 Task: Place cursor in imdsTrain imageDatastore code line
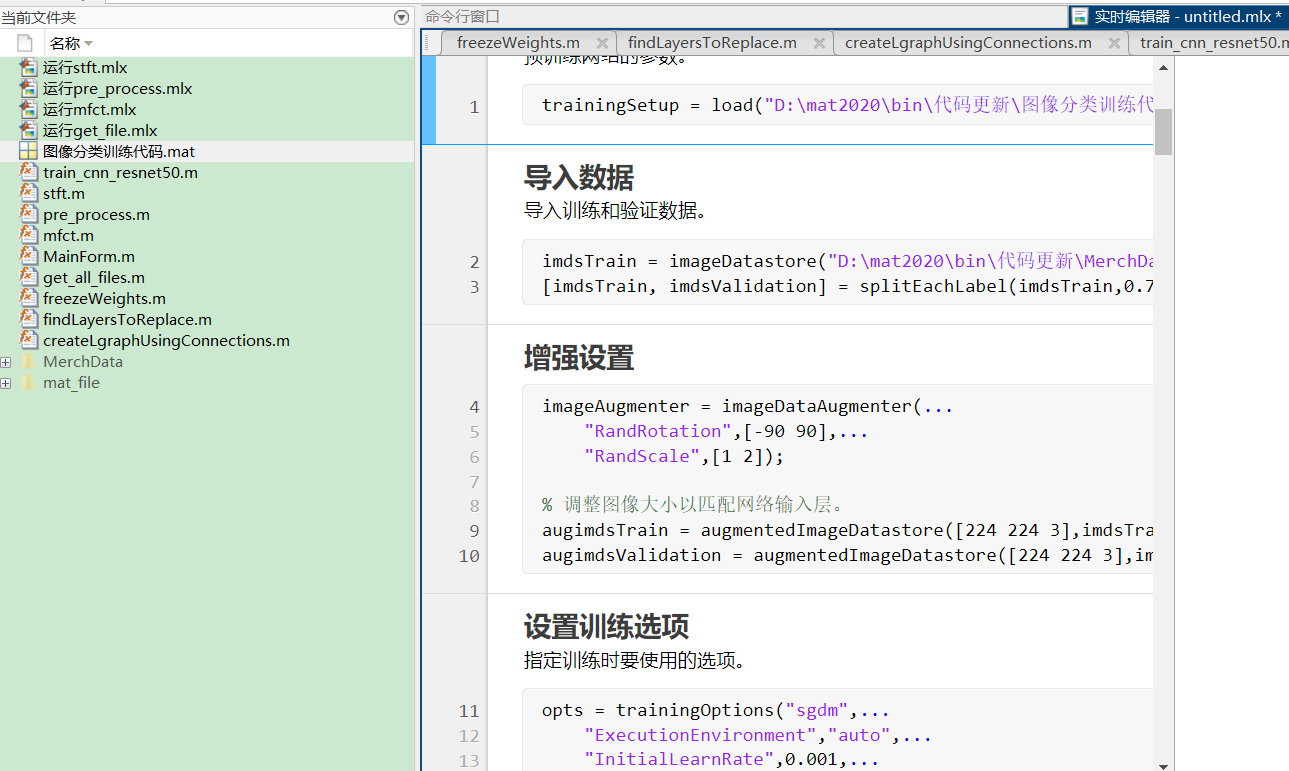pyautogui.click(x=847, y=261)
